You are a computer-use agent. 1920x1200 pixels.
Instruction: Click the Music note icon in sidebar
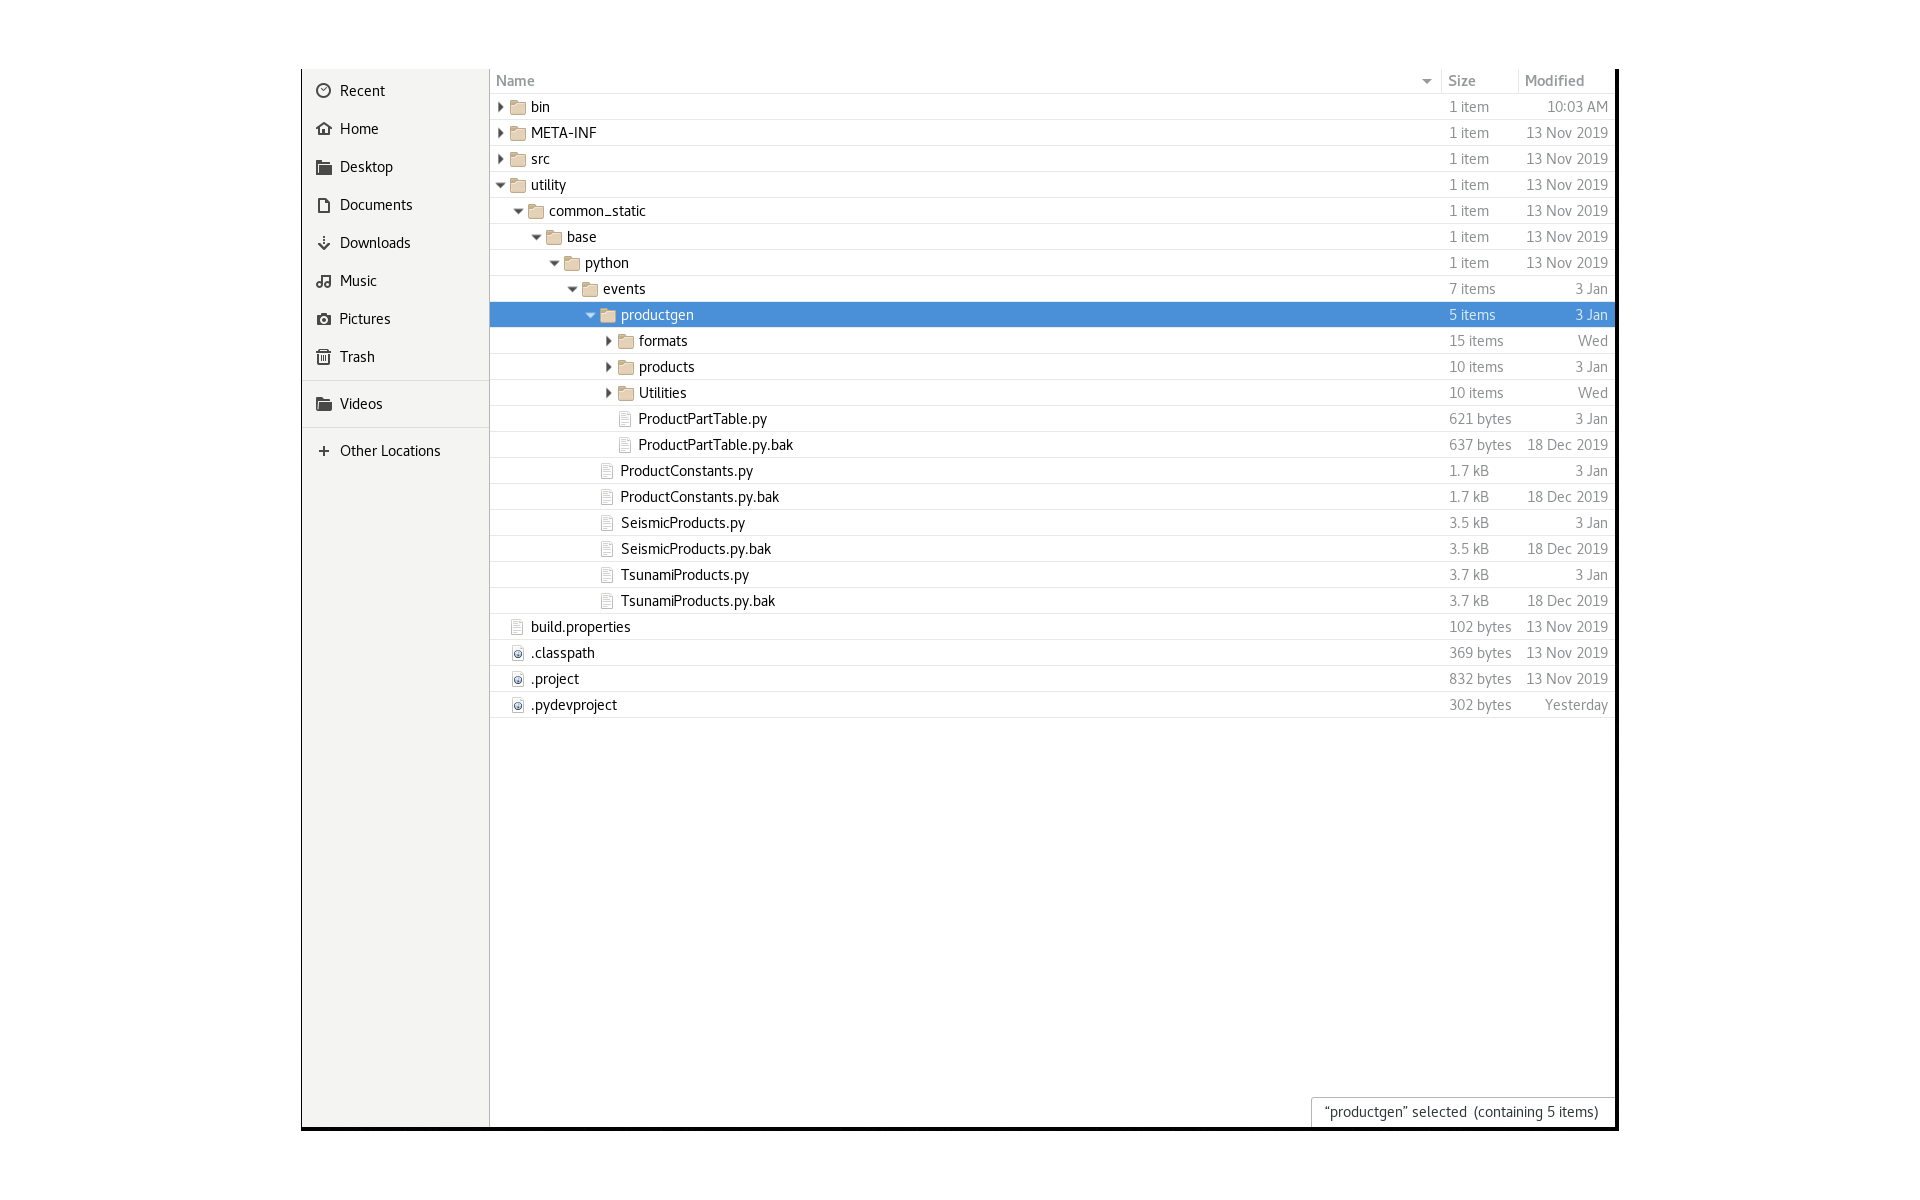point(323,281)
